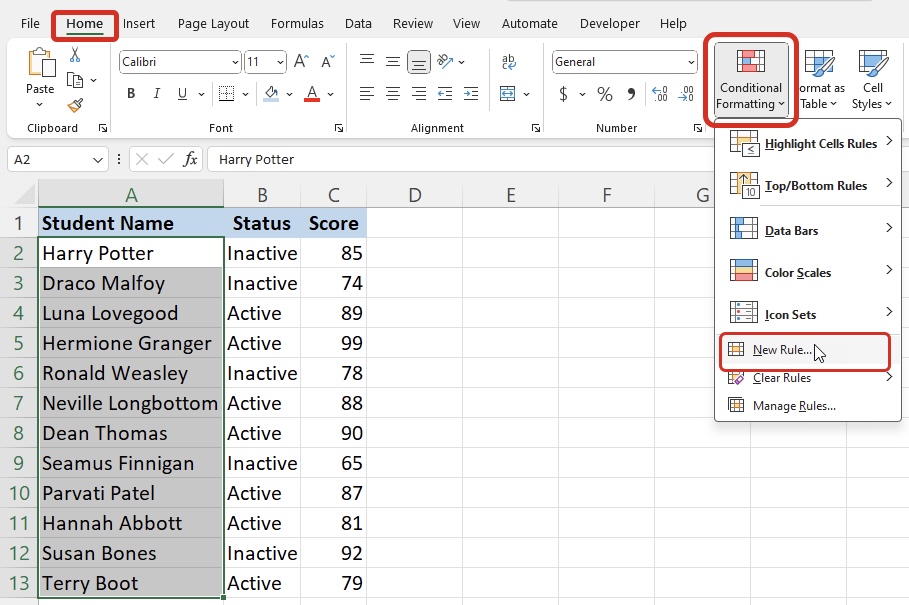The height and width of the screenshot is (605, 909).
Task: Select Manage Rules menu item
Action: (808, 406)
